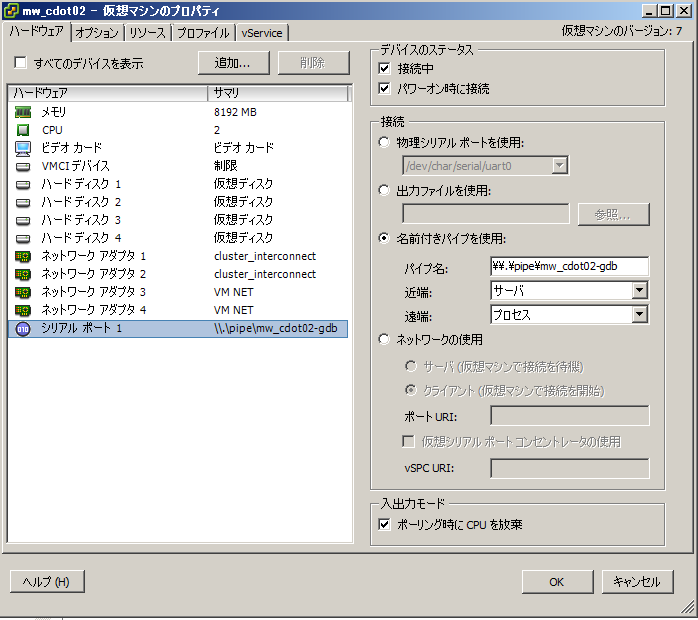Click the キャンセル button
Viewport: 698px width, 620px height.
637,582
